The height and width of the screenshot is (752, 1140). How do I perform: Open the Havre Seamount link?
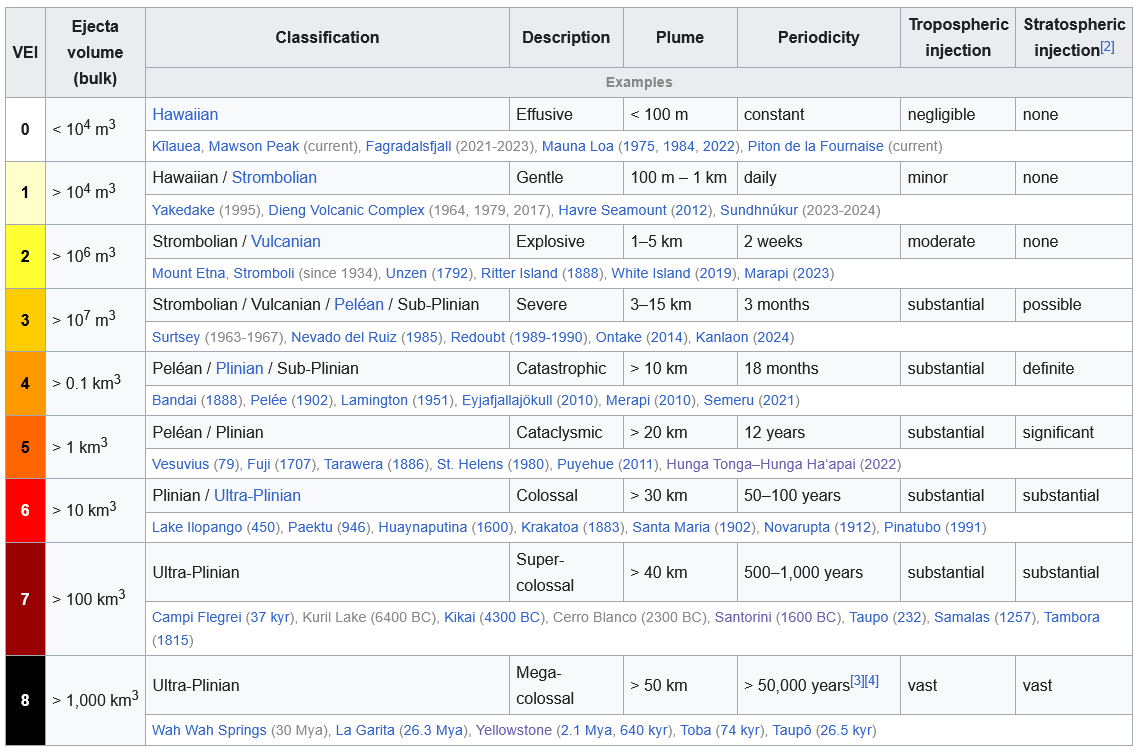pyautogui.click(x=612, y=210)
